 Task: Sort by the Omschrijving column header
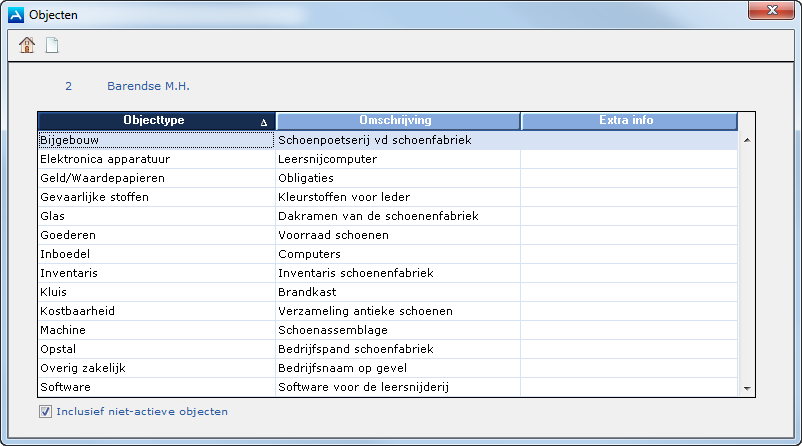(x=397, y=121)
